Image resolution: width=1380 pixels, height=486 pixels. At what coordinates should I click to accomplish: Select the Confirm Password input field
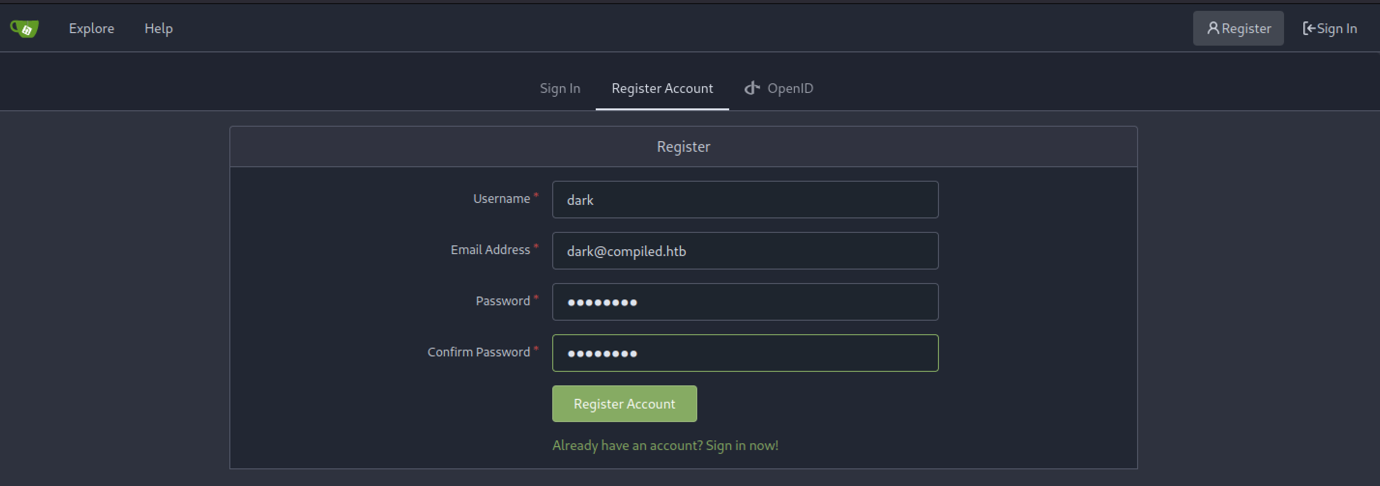745,353
